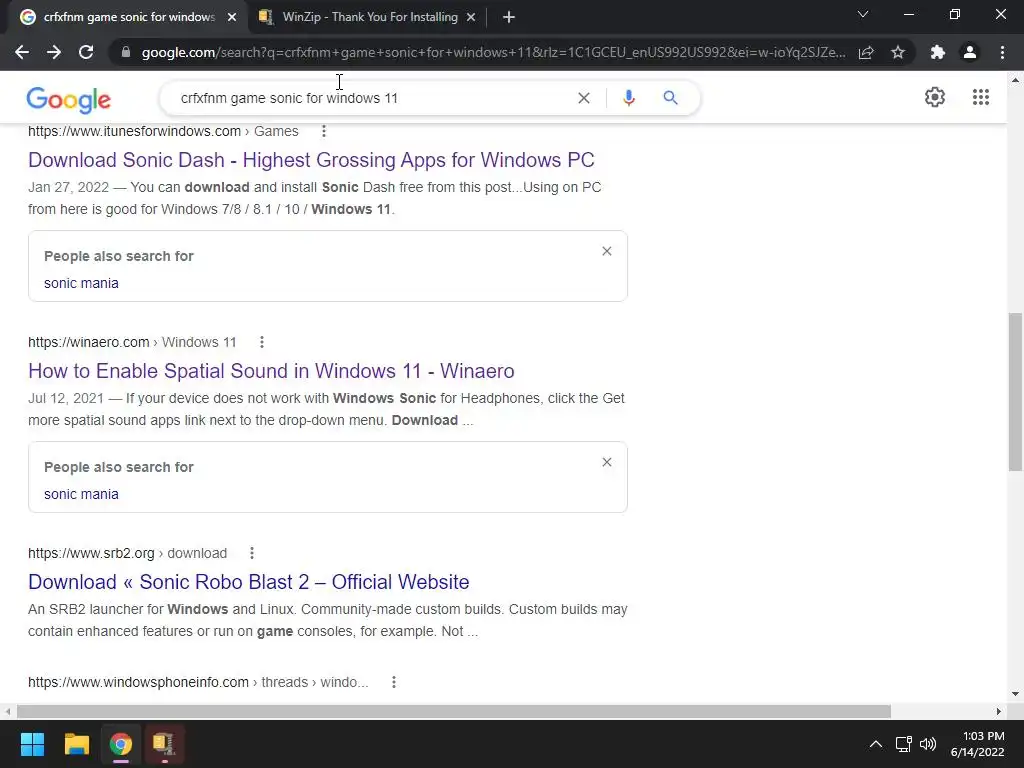1024x768 pixels.
Task: Open the Windows Start menu
Action: tap(32, 744)
